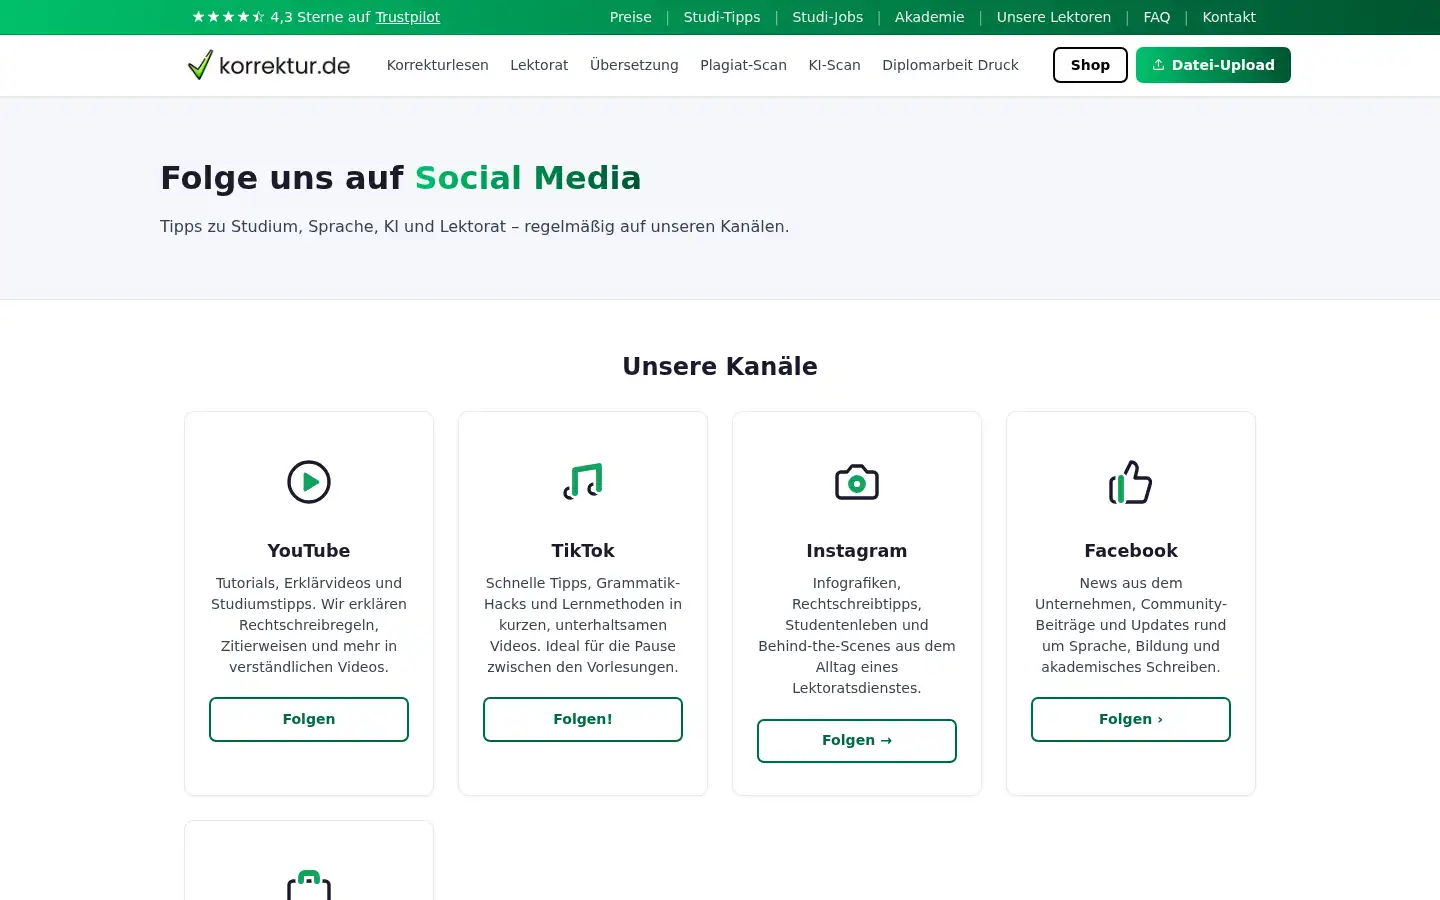Screen dimensions: 1440x900
Task: Click the YouTube play circle icon
Action: (309, 482)
